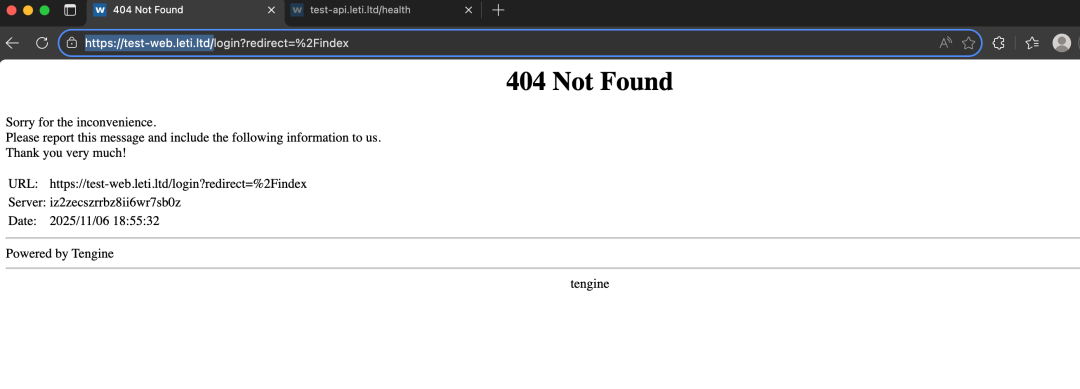The image size is (1080, 389).
Task: Click the URL value in the error table
Action: 178,184
